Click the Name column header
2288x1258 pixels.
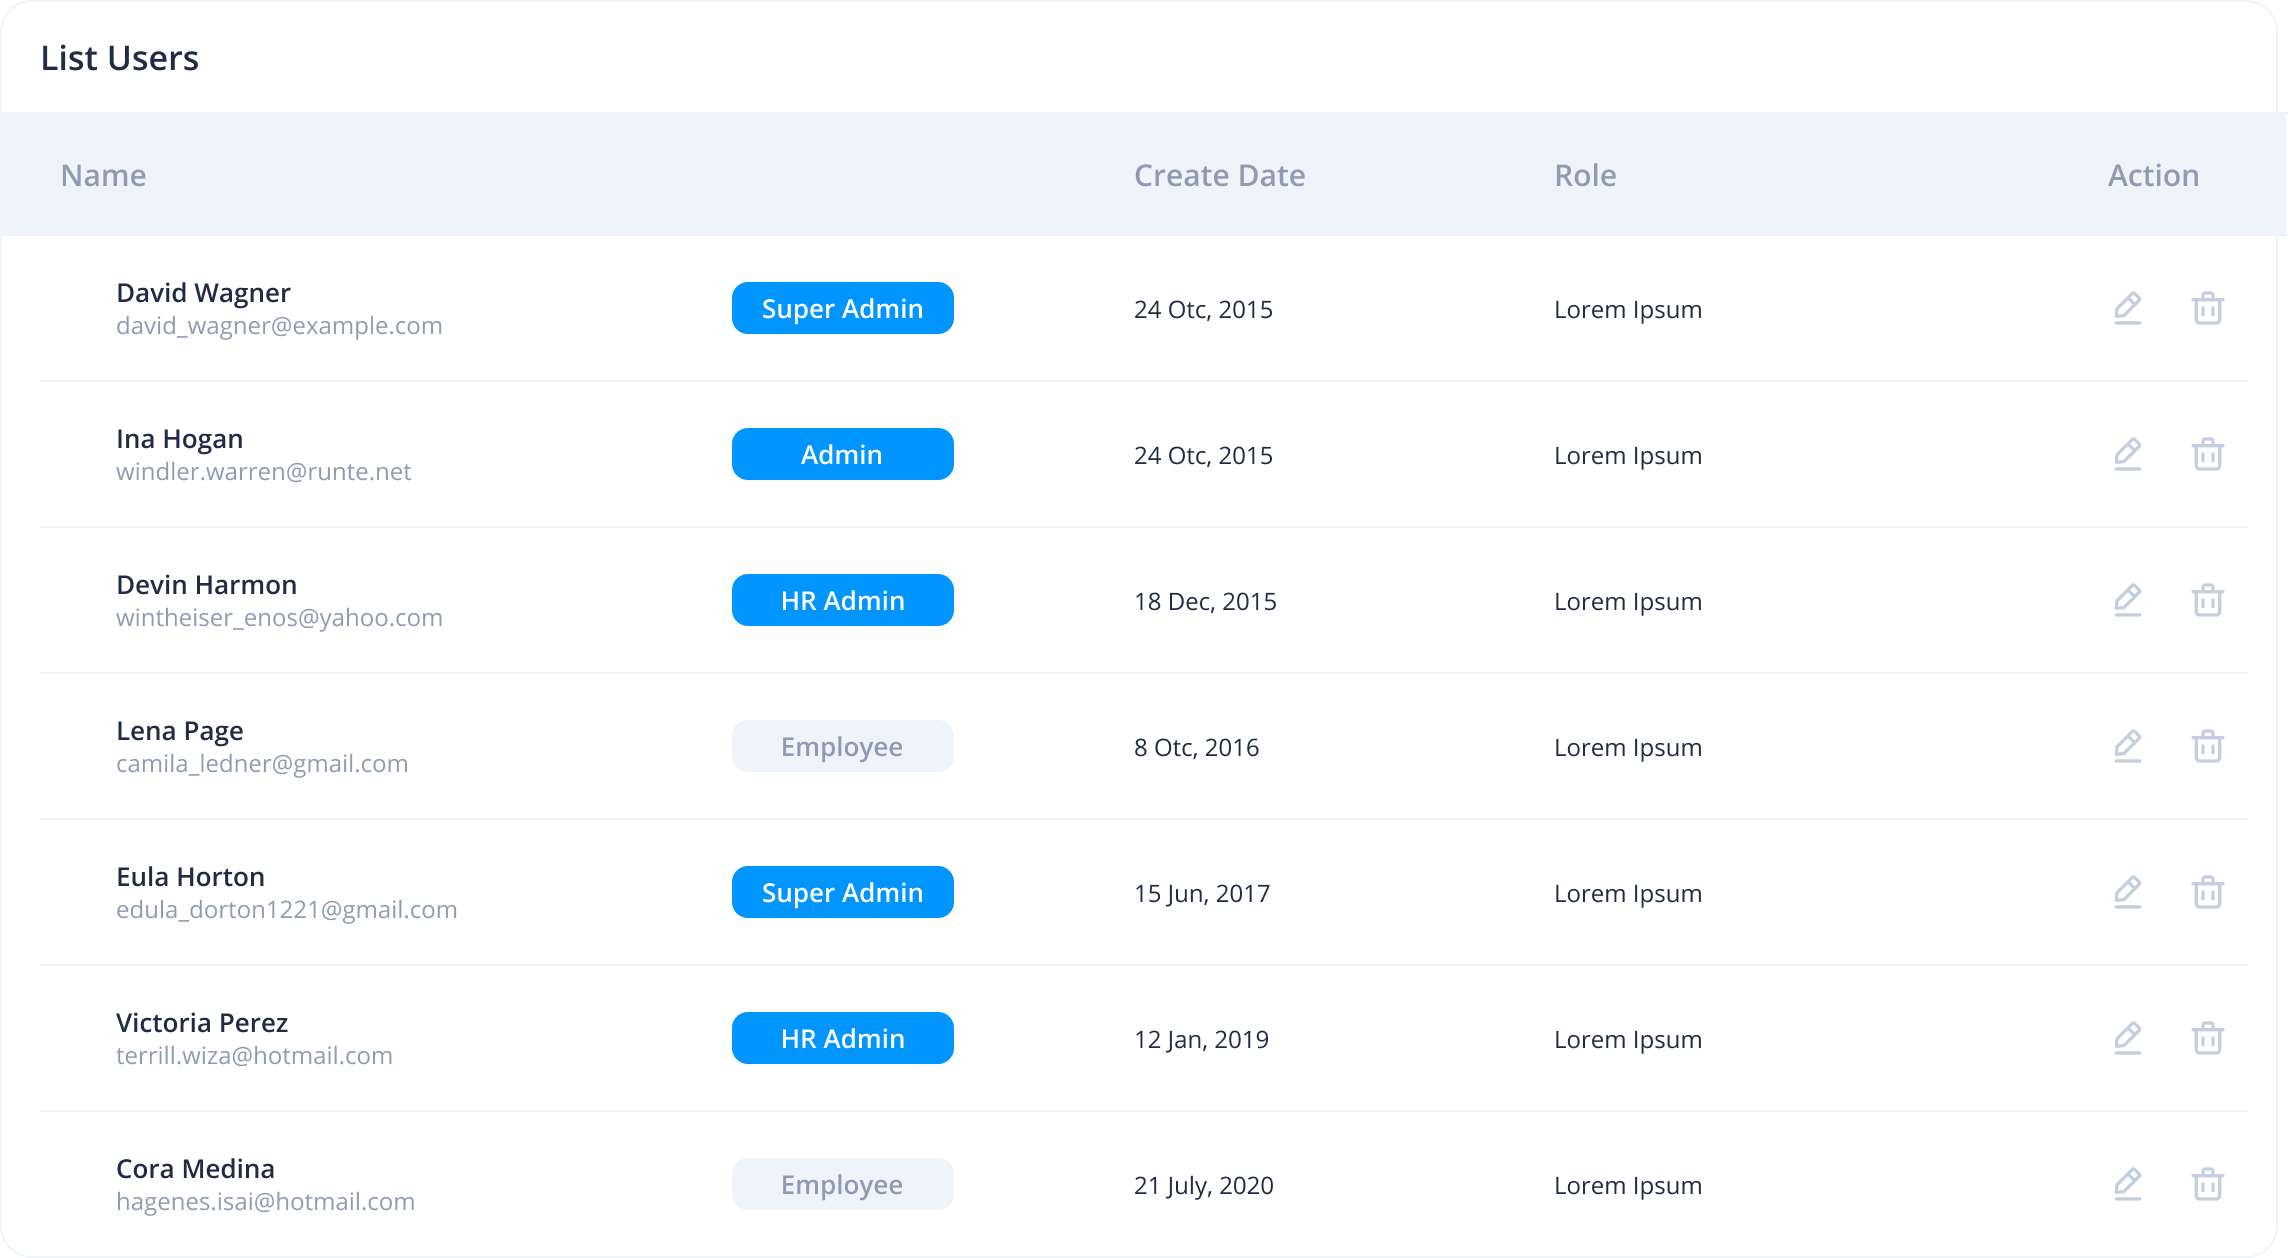point(103,175)
